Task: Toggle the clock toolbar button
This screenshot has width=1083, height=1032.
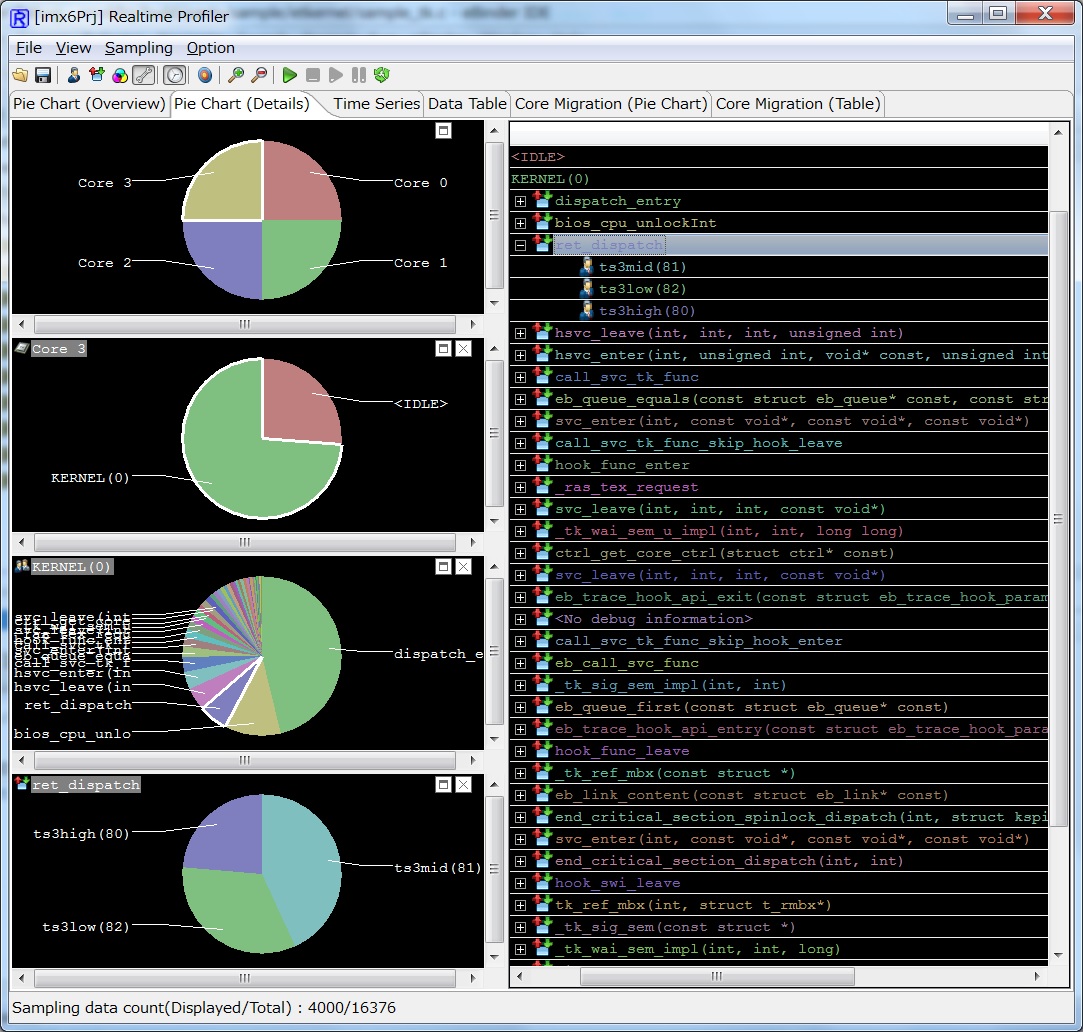Action: coord(175,75)
